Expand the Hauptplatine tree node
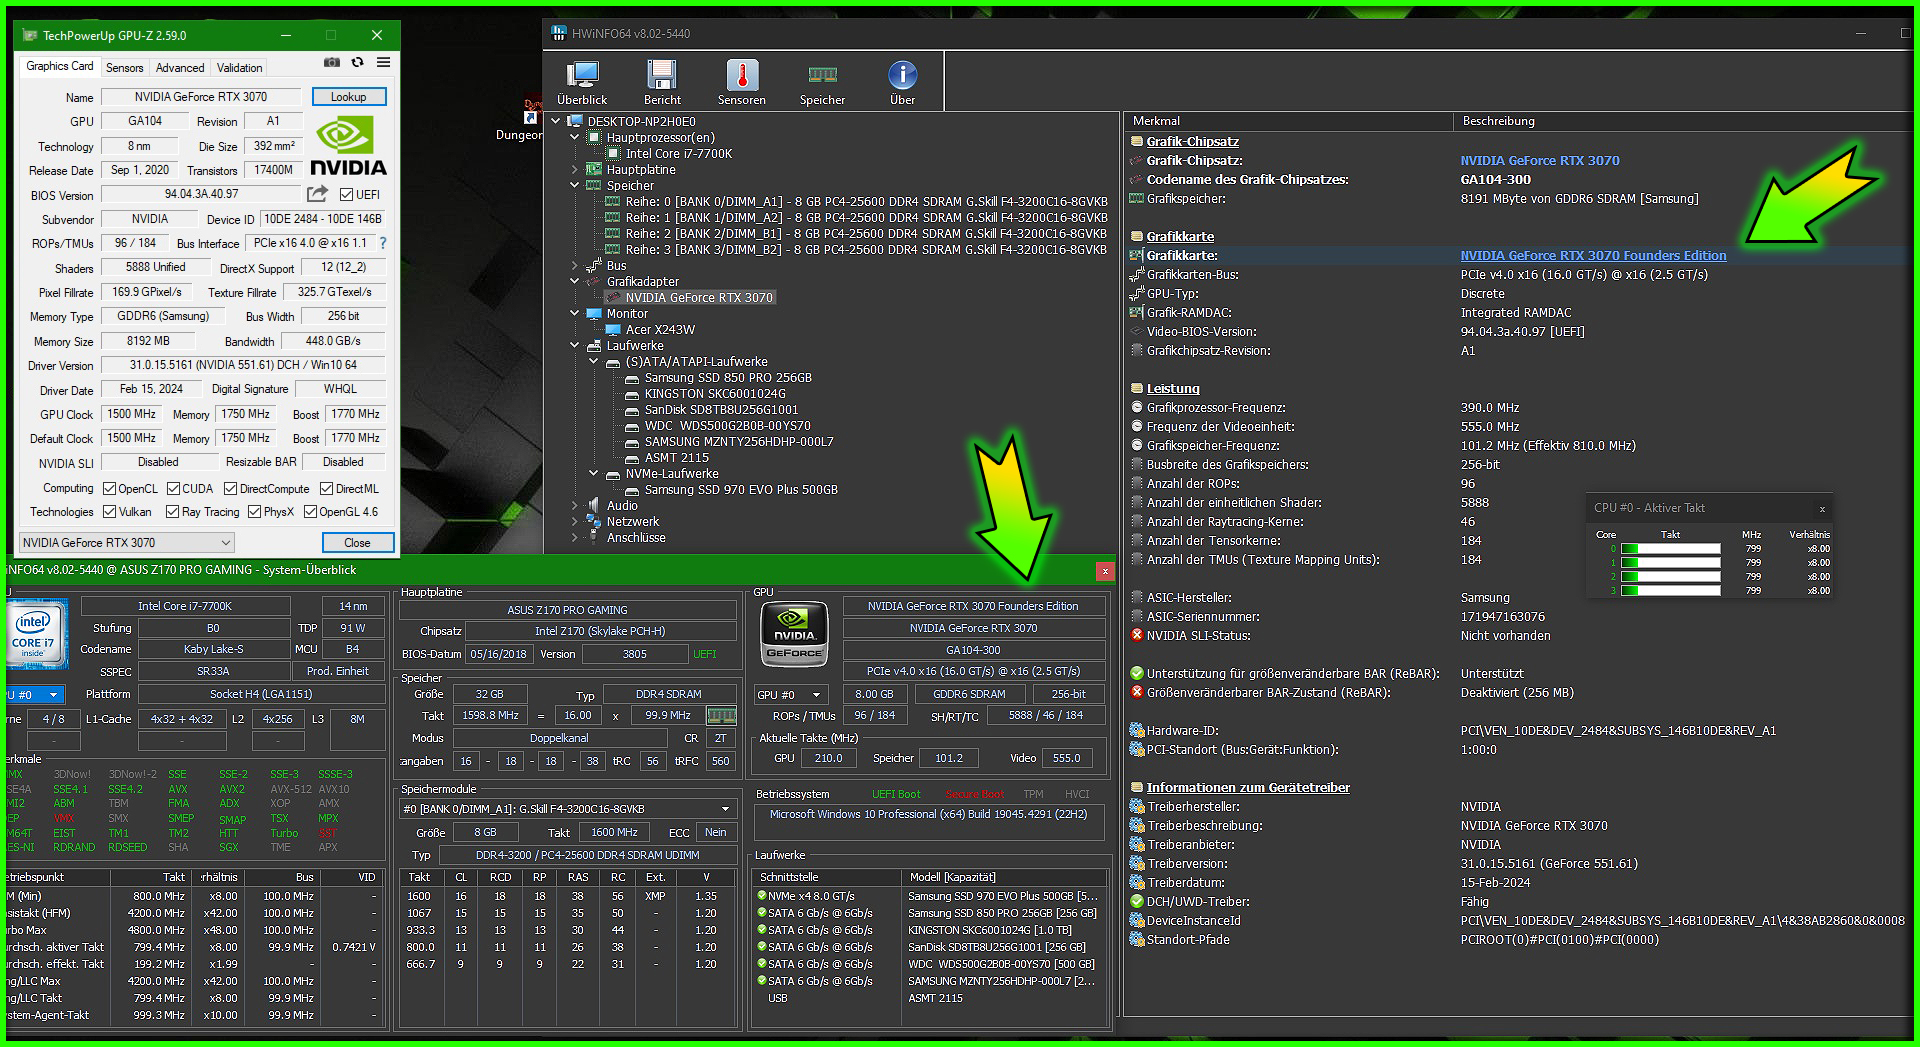Image resolution: width=1920 pixels, height=1047 pixels. (574, 170)
